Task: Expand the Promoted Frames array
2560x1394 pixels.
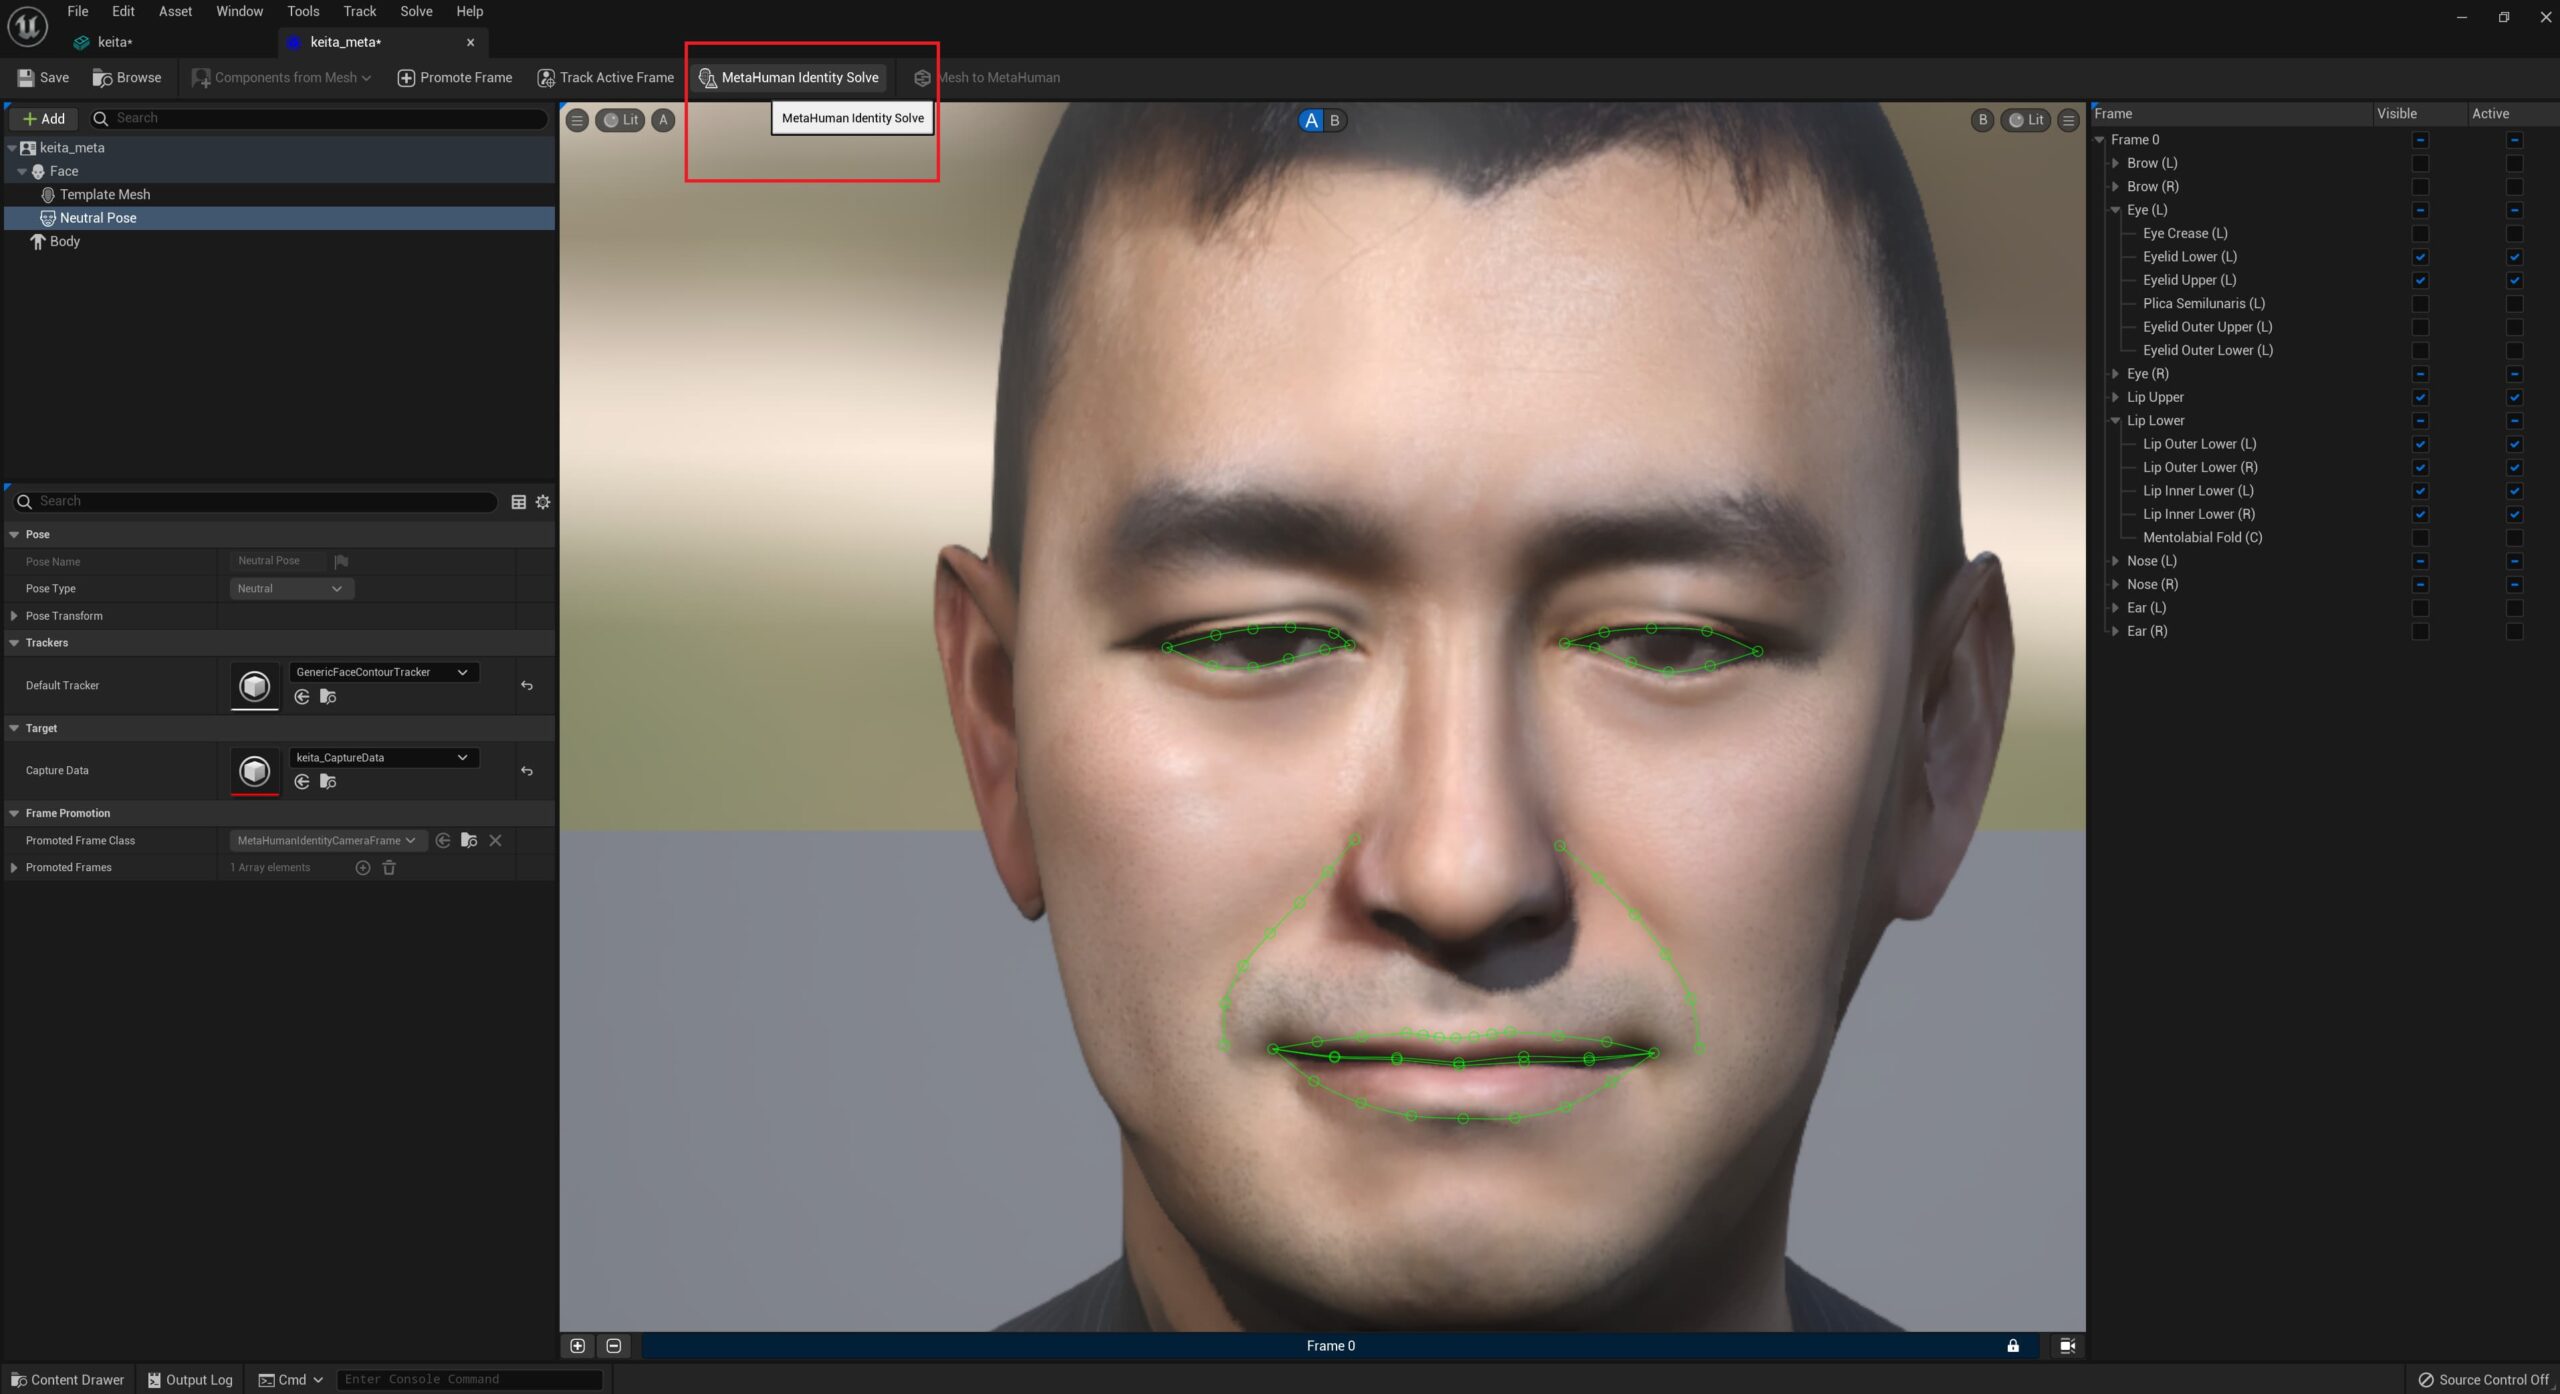Action: pos(14,868)
